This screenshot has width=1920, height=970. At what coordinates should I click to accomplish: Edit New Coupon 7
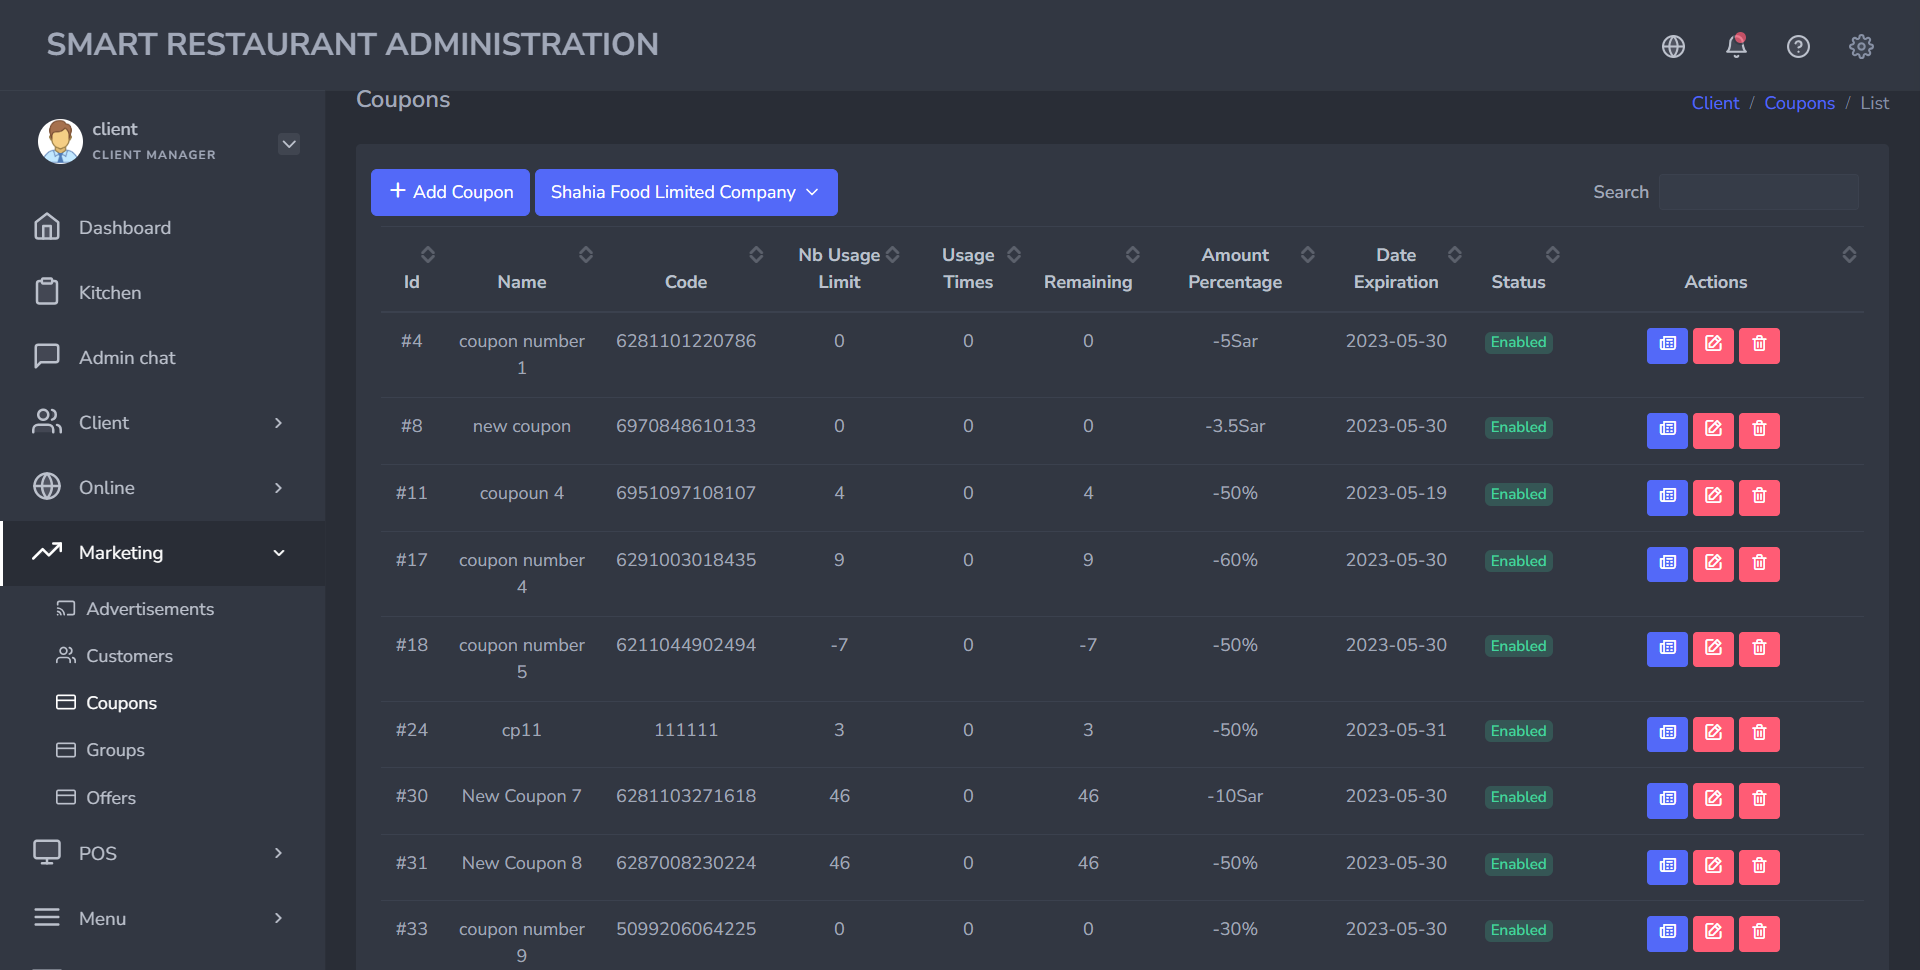[1713, 800]
